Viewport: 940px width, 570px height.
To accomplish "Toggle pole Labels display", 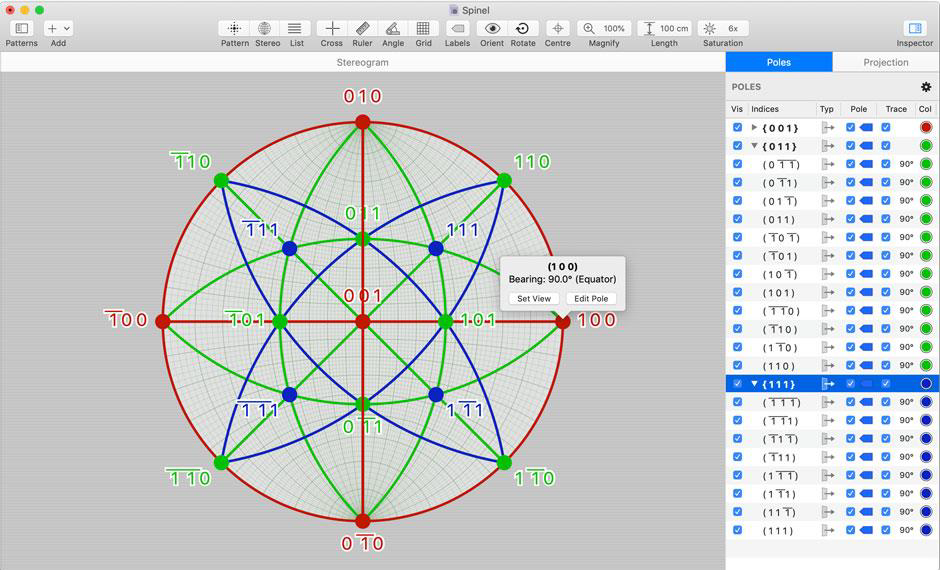I will pos(457,28).
